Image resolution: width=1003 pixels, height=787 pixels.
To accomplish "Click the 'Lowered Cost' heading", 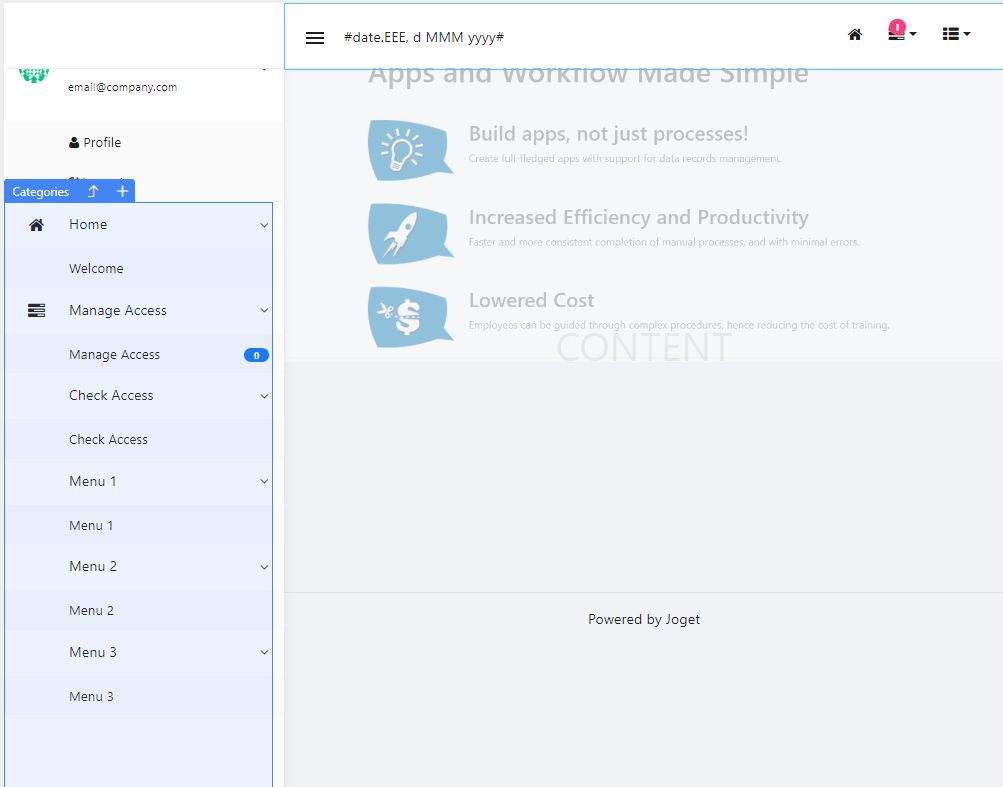I will (x=532, y=300).
